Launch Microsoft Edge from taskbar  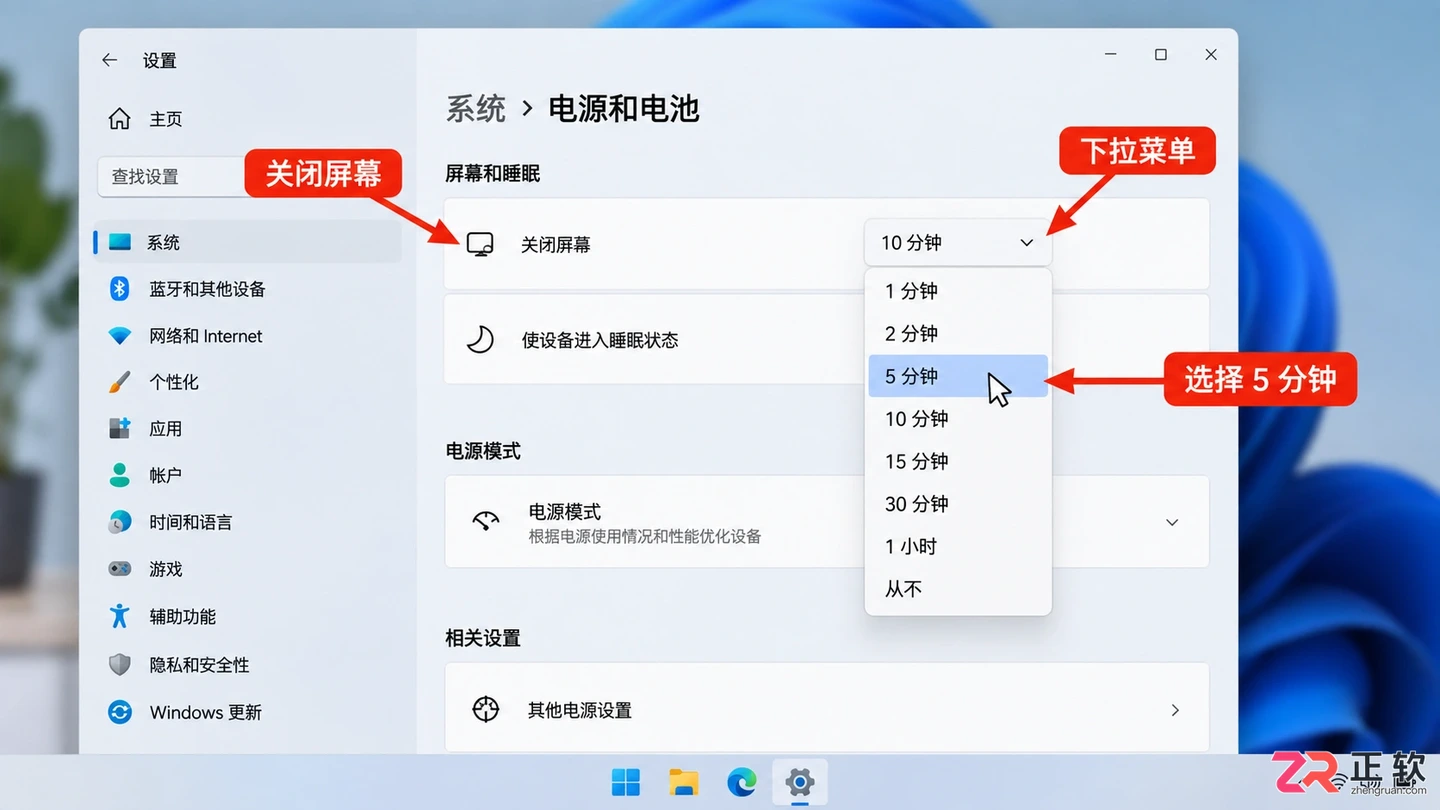point(742,782)
